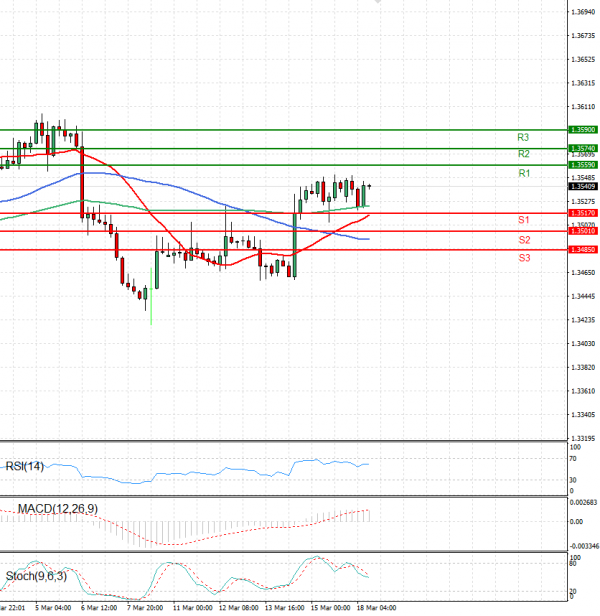600x616 pixels.
Task: Select the 1.35590 green price tag
Action: click(583, 165)
